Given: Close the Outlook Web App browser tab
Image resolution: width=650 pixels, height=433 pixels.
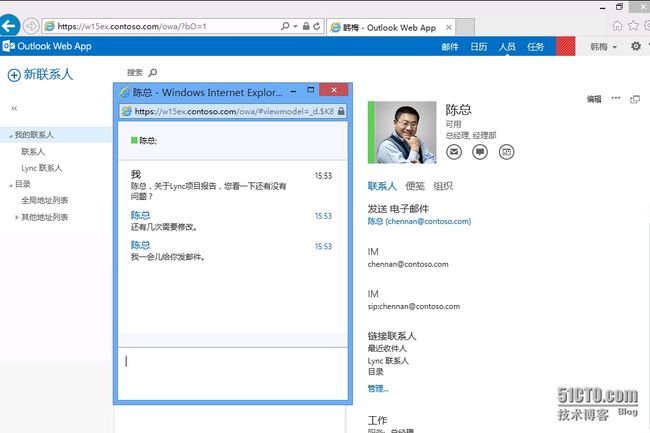Looking at the screenshot, I should (x=449, y=28).
